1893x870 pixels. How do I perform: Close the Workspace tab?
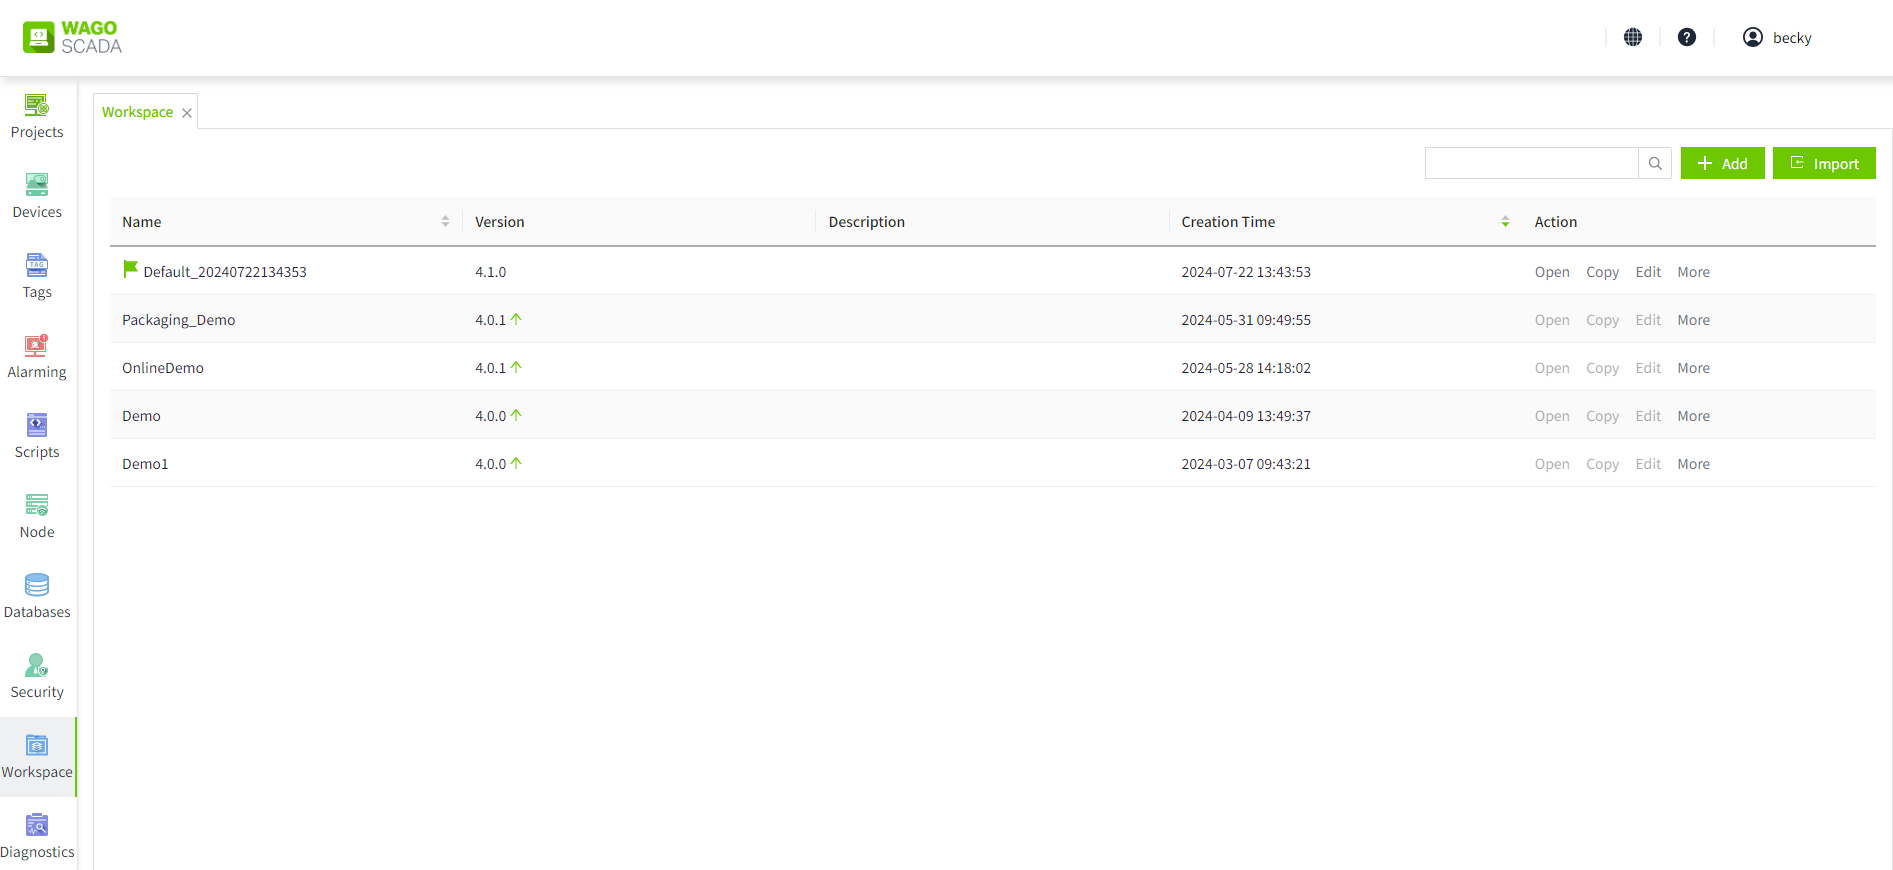pyautogui.click(x=187, y=113)
